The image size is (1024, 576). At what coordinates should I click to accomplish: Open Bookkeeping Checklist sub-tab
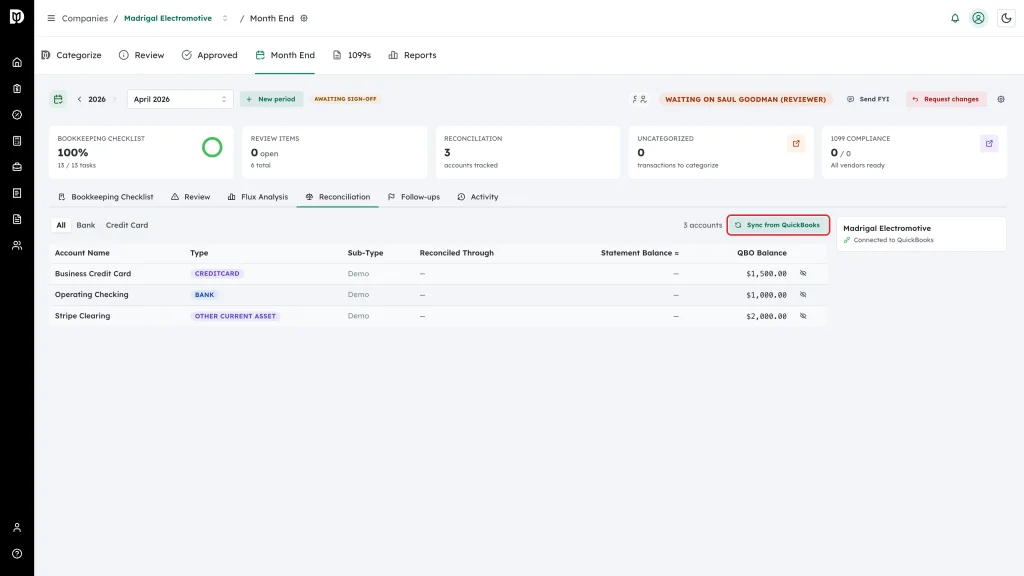[x=106, y=197]
